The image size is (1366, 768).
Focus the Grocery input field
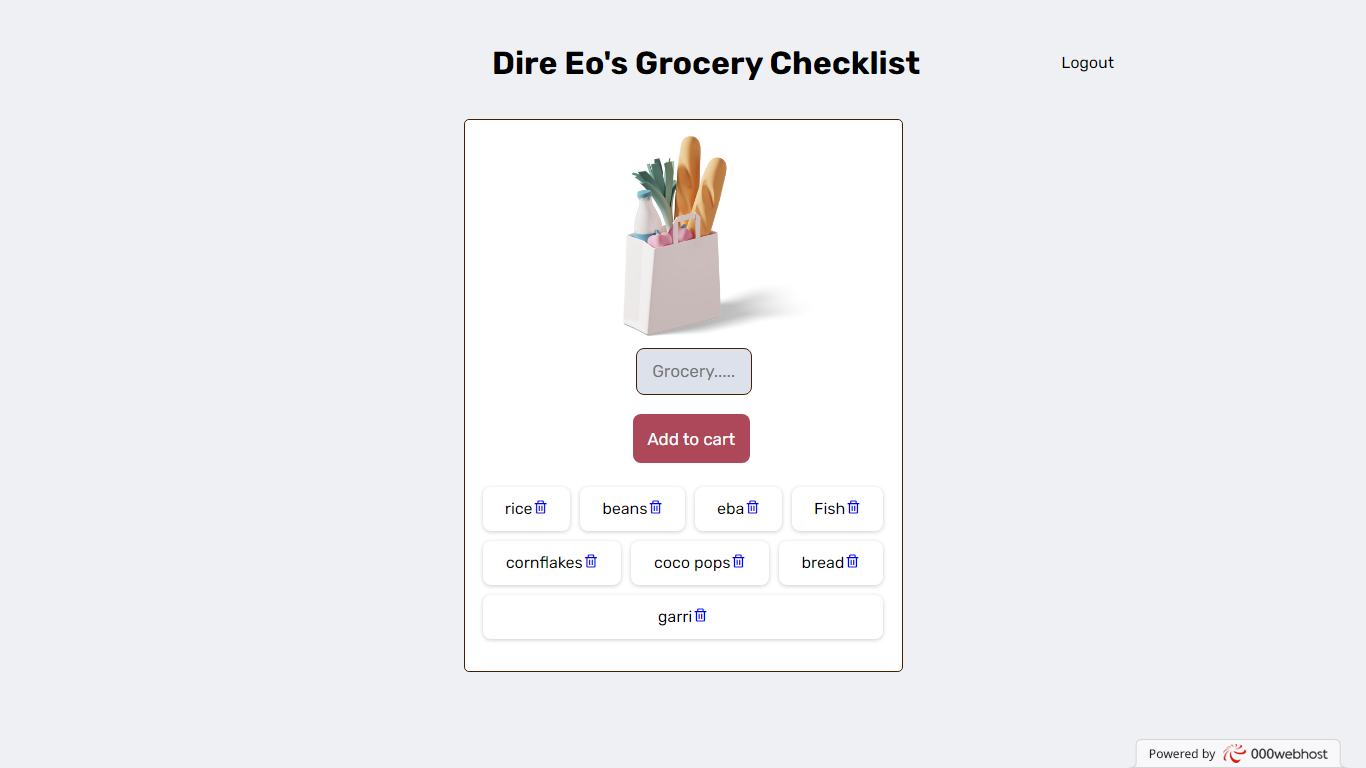coord(694,371)
